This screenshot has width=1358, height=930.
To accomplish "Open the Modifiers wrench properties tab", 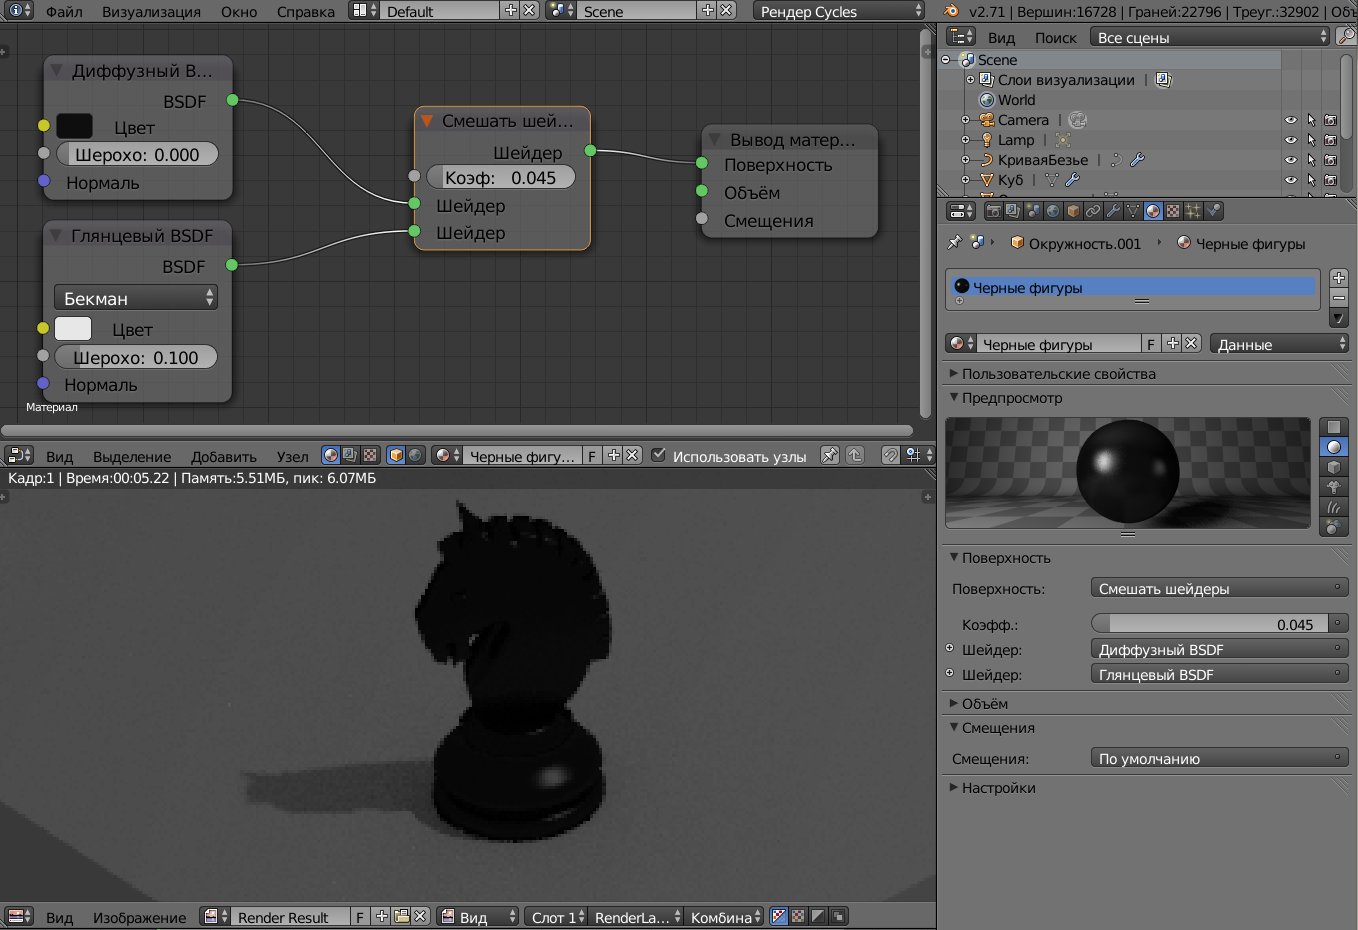I will pos(1113,211).
